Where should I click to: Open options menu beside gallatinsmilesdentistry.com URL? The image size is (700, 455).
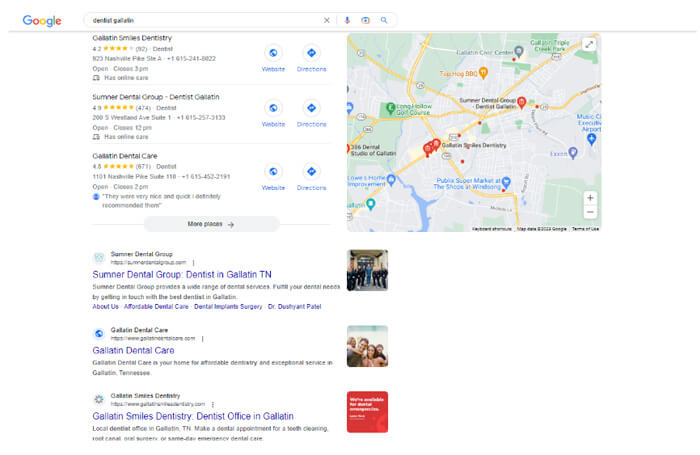point(212,404)
